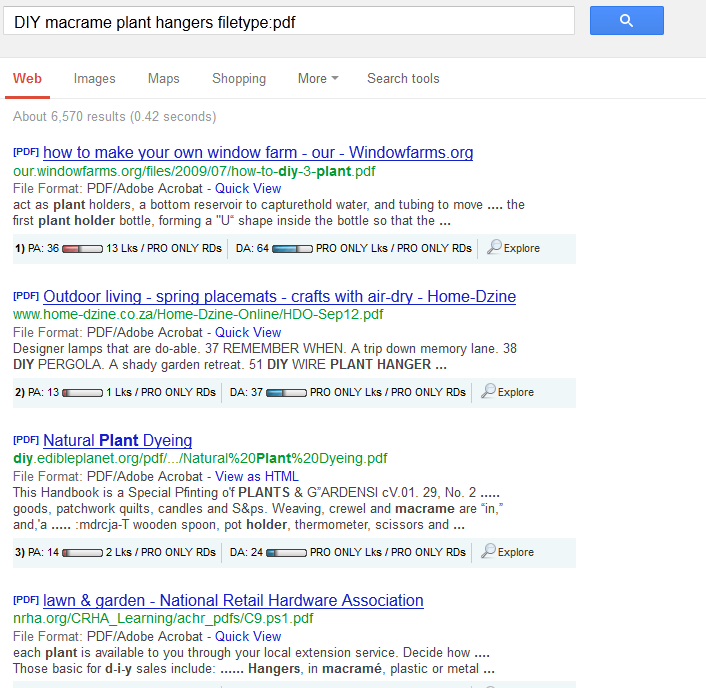
Task: Click the our.windowfarms.org green URL
Action: click(194, 171)
